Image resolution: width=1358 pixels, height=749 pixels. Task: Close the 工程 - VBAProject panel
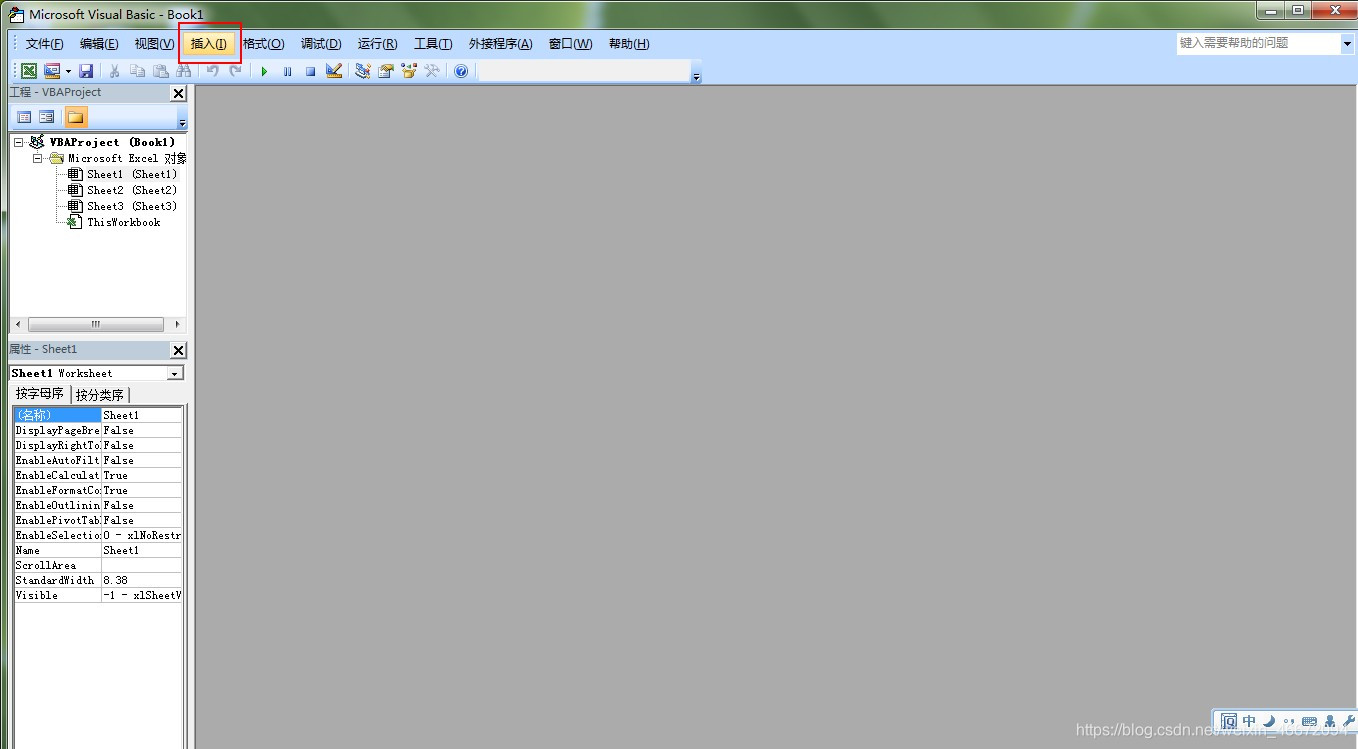tap(178, 93)
